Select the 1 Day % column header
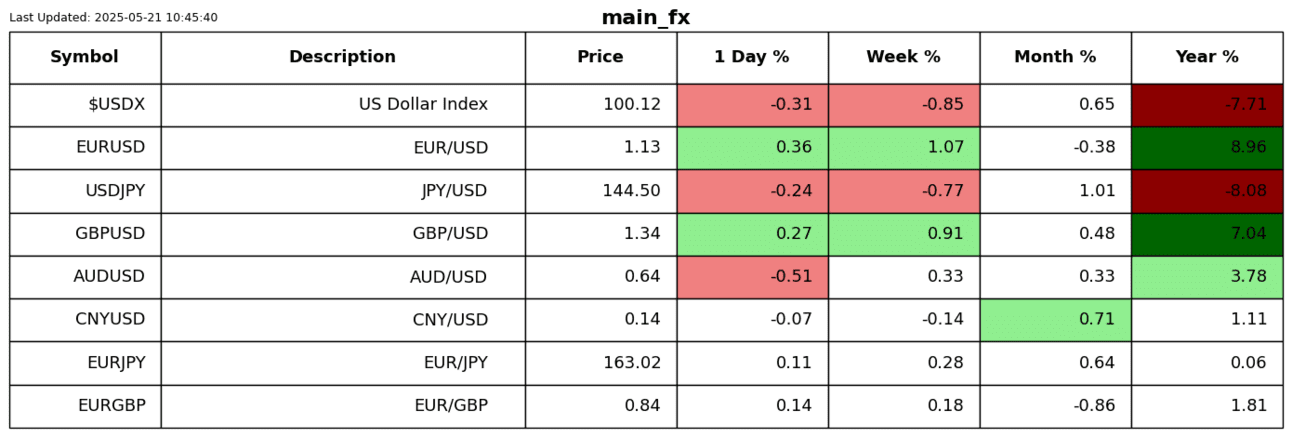This screenshot has height=437, width=1292. tap(752, 57)
